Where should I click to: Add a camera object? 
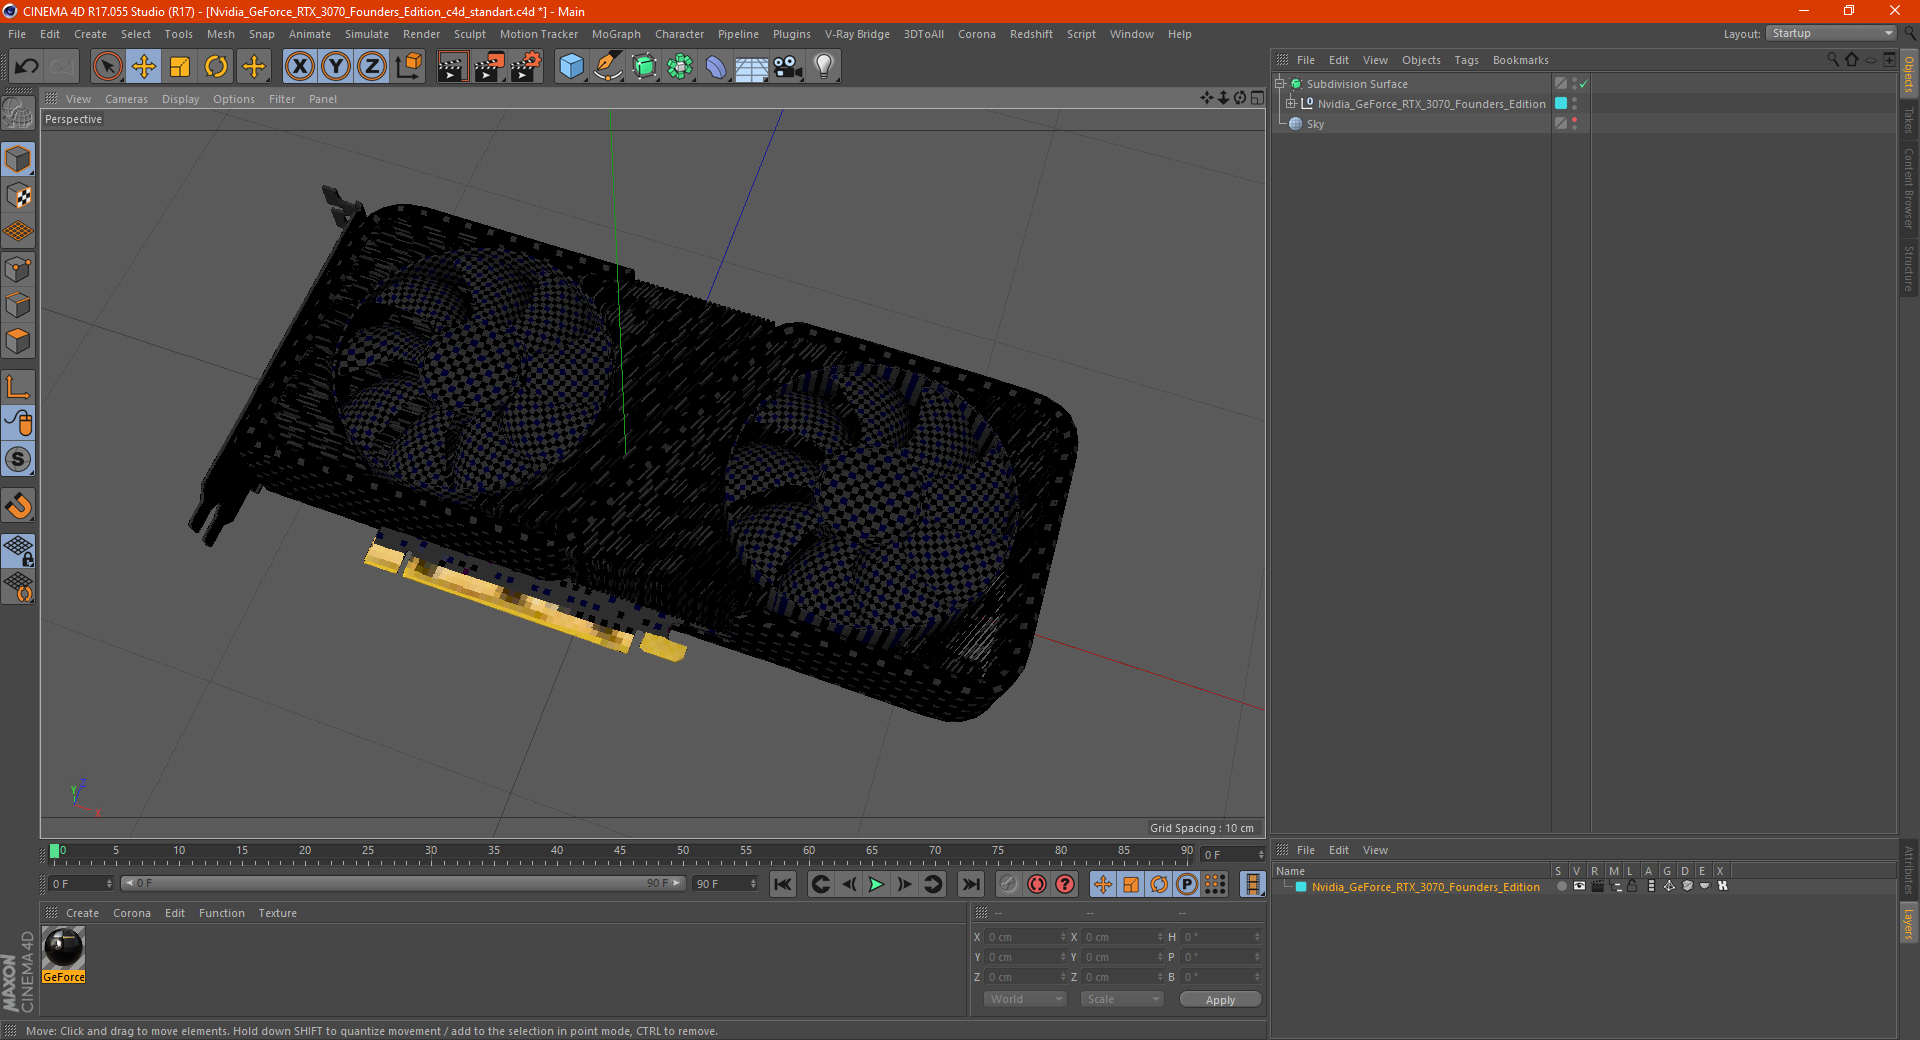(x=787, y=67)
